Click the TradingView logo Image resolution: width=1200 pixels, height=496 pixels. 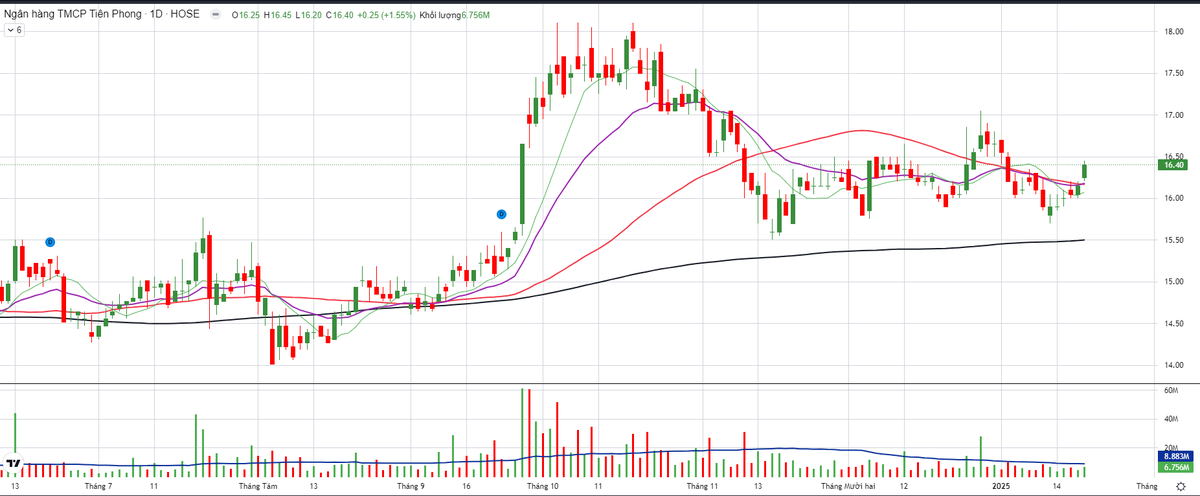coord(13,464)
